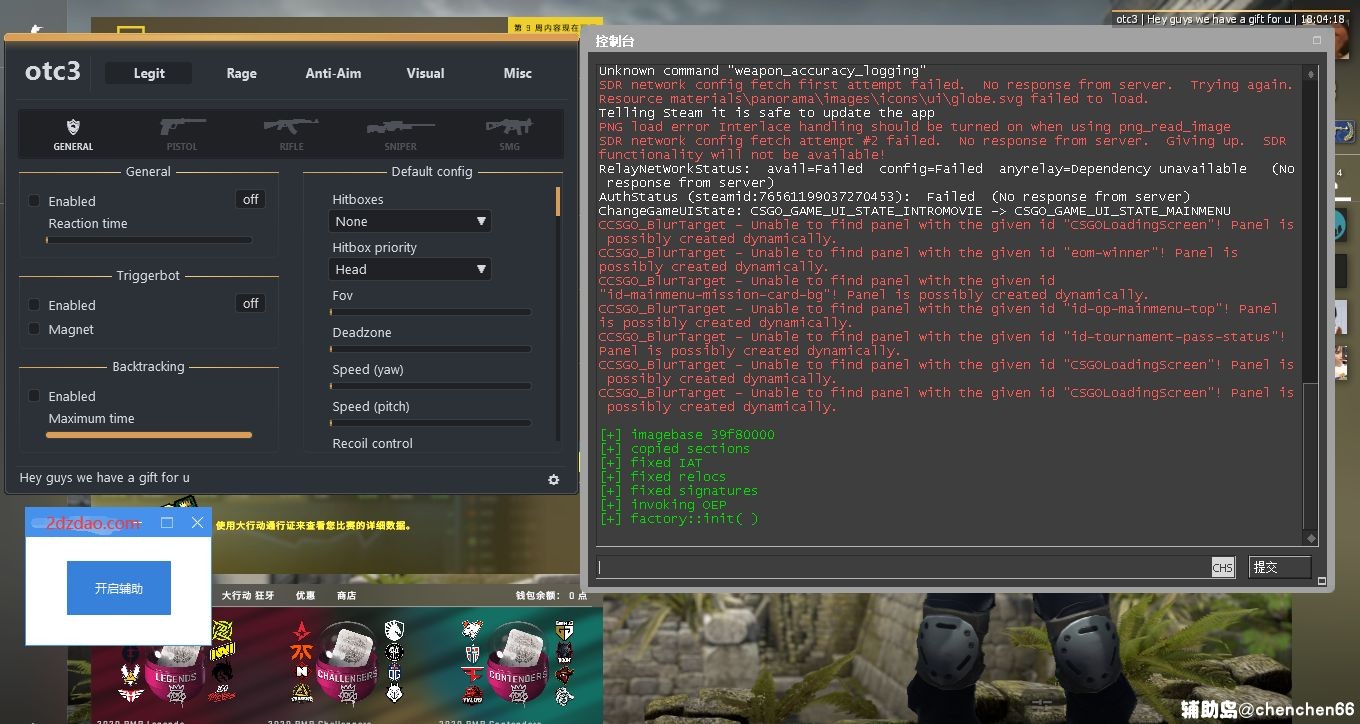This screenshot has width=1360, height=724.
Task: Click the Default config panel scrollbar
Action: [x=558, y=200]
